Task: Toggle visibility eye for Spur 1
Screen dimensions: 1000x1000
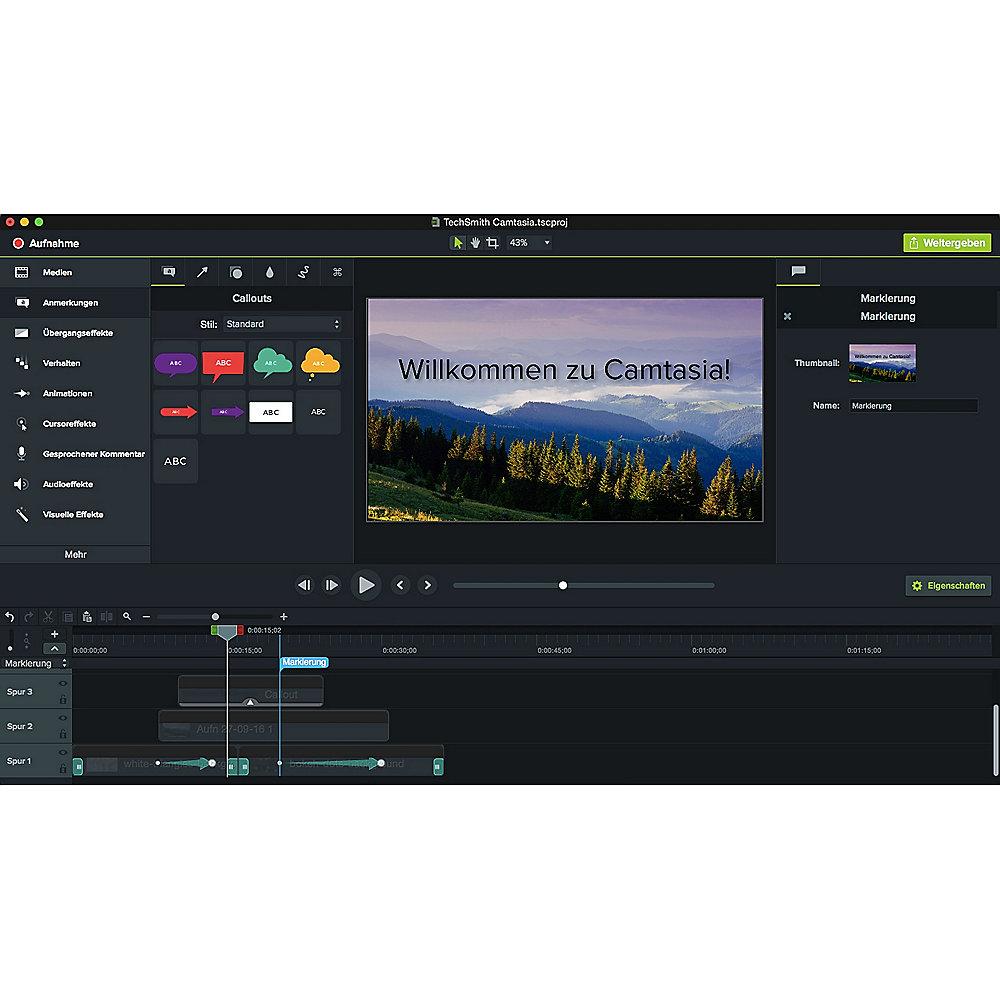Action: pos(62,752)
